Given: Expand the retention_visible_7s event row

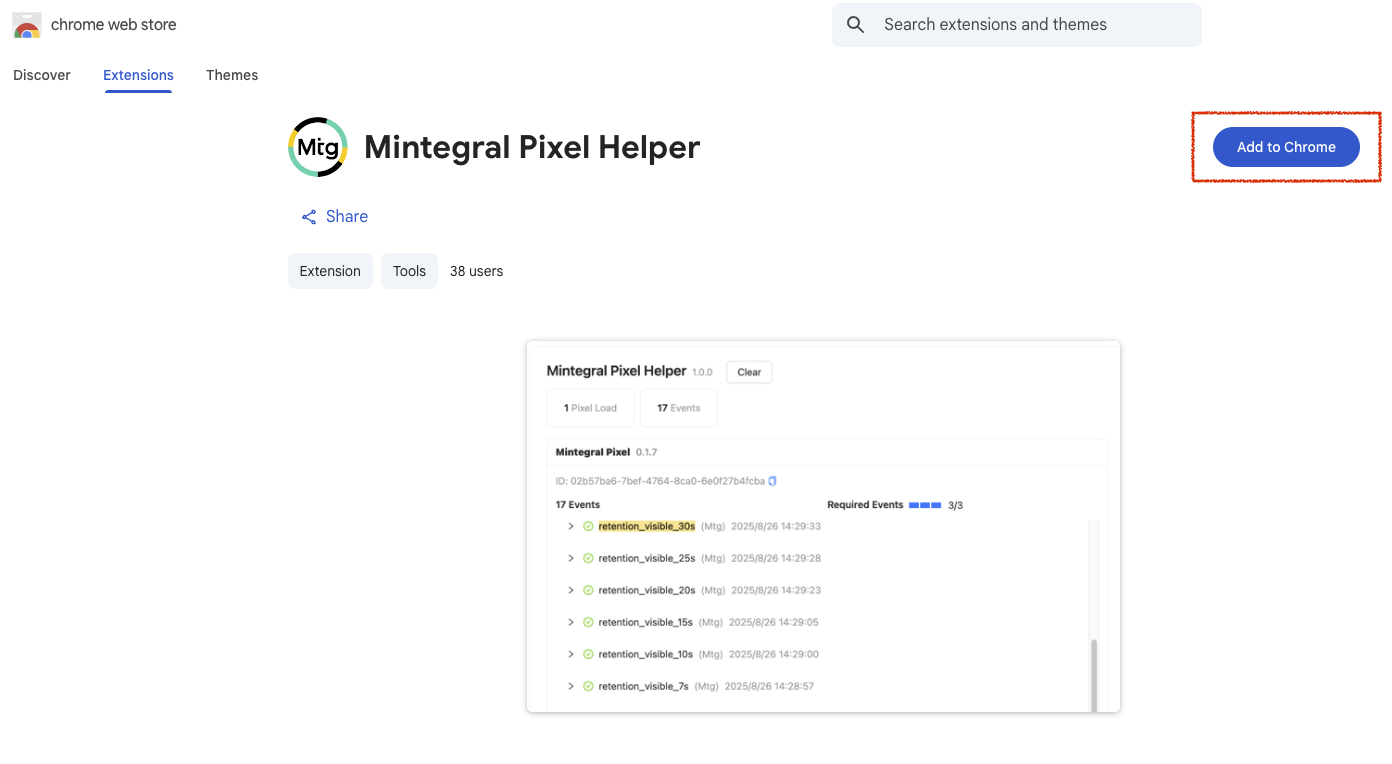Looking at the screenshot, I should click(x=571, y=686).
